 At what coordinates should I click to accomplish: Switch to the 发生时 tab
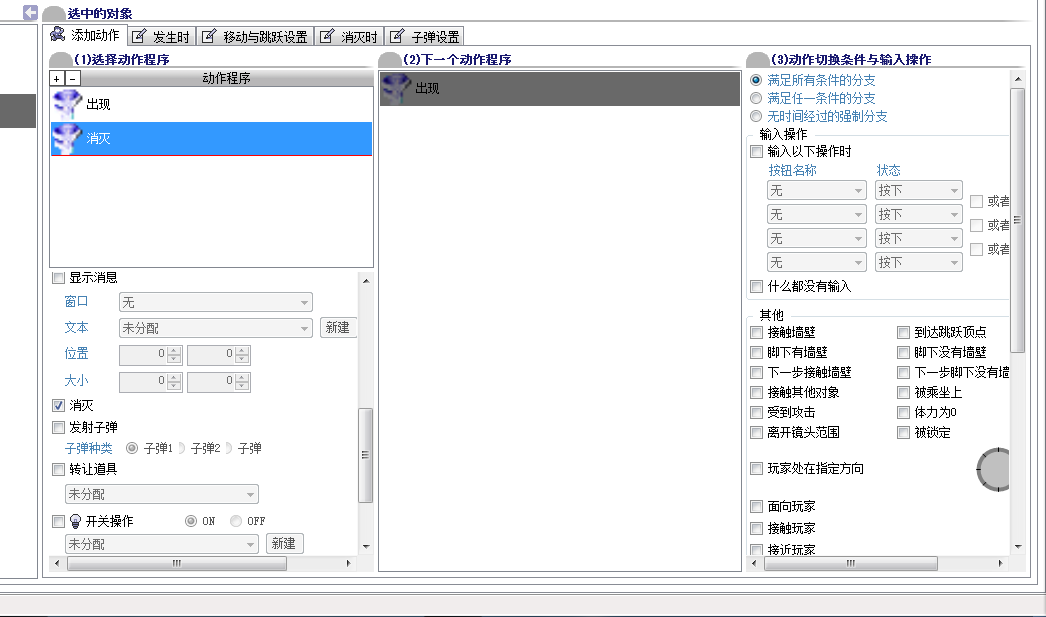(x=161, y=37)
